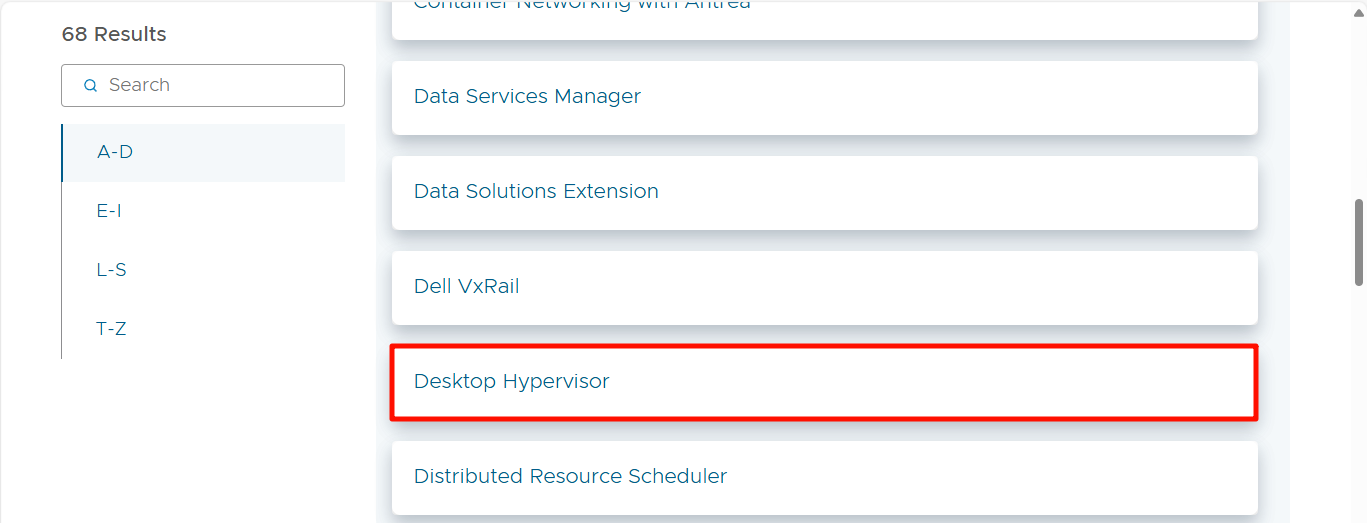This screenshot has width=1367, height=523.
Task: Open the Dell VxRail product link
Action: 466,287
